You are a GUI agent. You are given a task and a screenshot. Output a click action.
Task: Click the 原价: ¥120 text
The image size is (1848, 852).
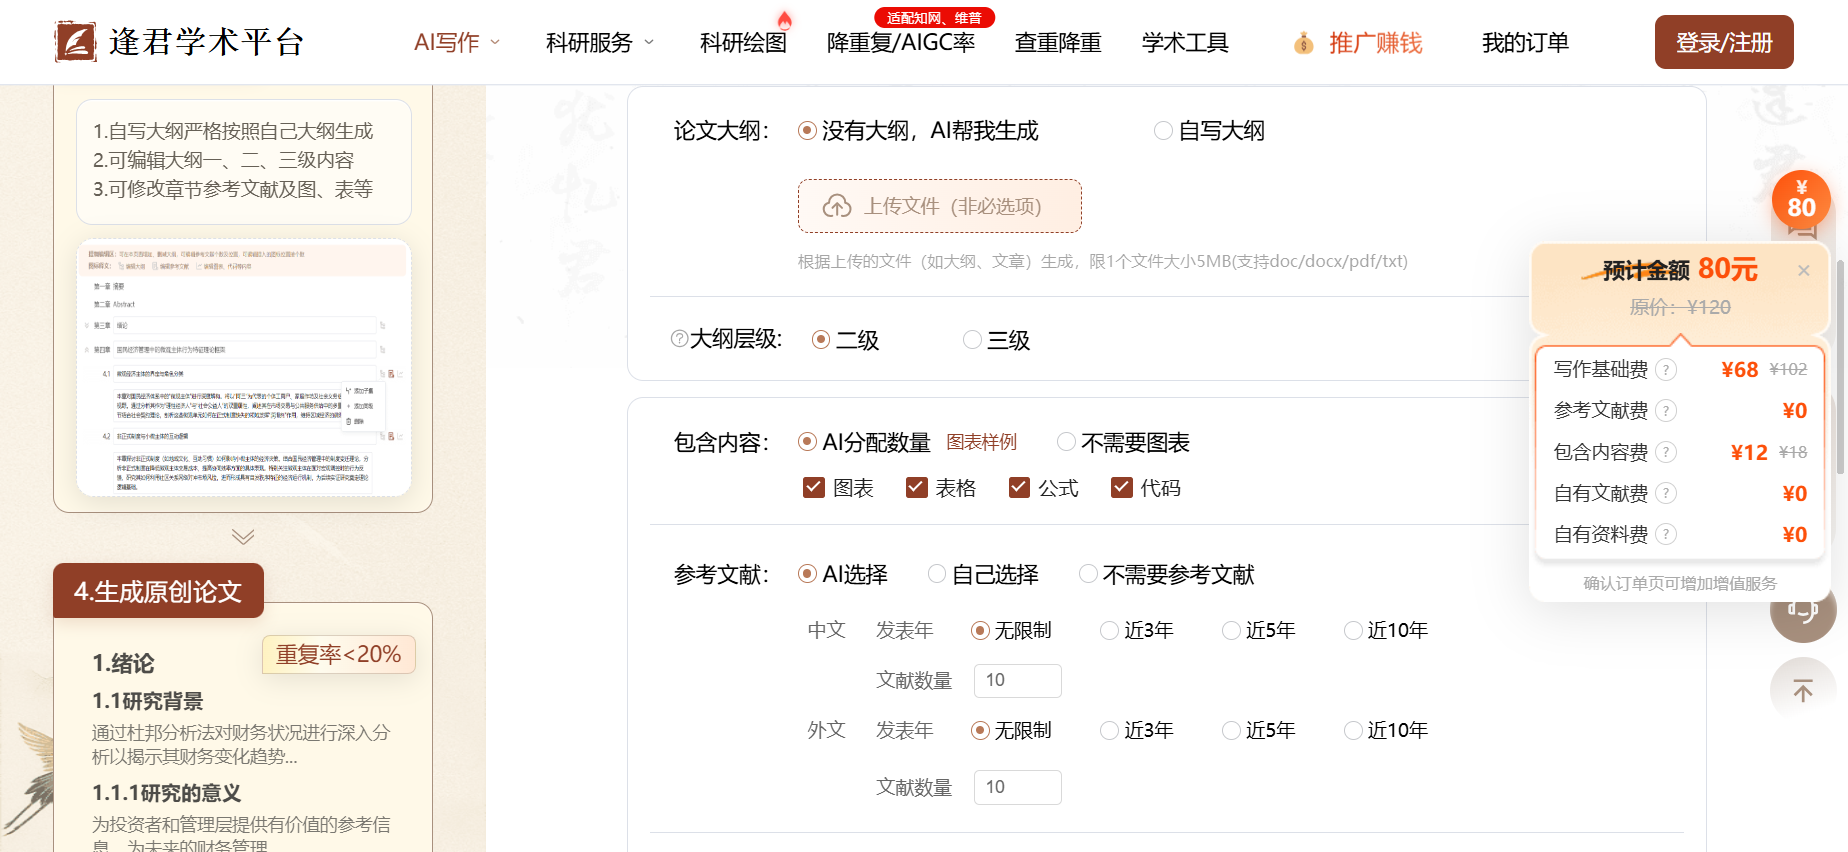(x=1680, y=307)
